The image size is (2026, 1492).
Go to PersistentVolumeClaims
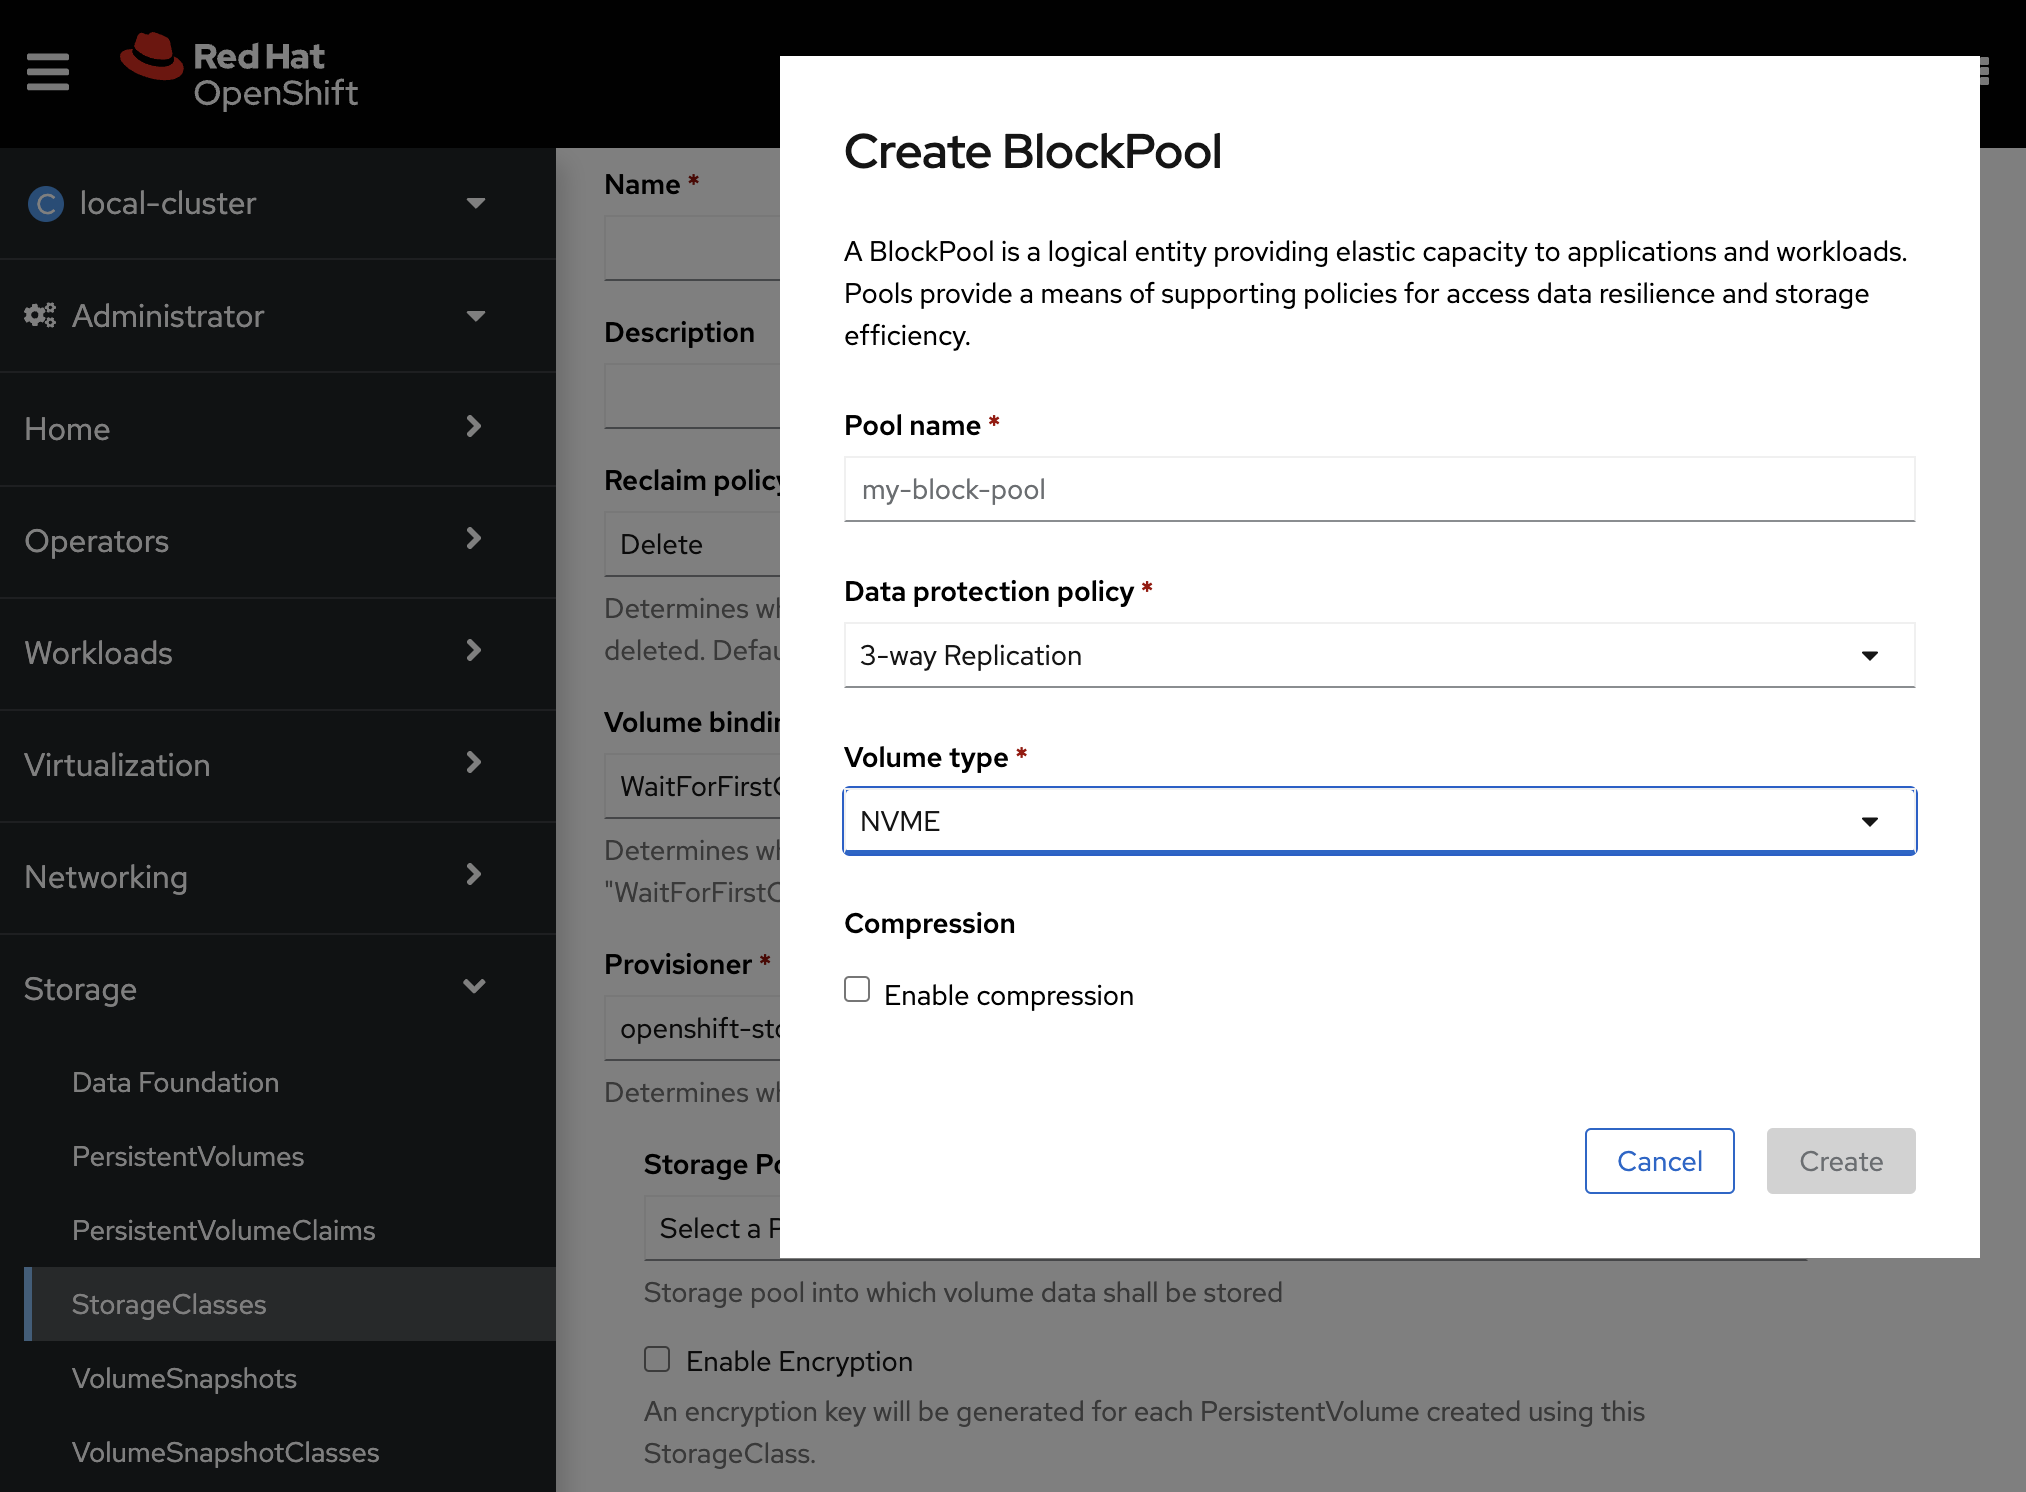click(223, 1230)
